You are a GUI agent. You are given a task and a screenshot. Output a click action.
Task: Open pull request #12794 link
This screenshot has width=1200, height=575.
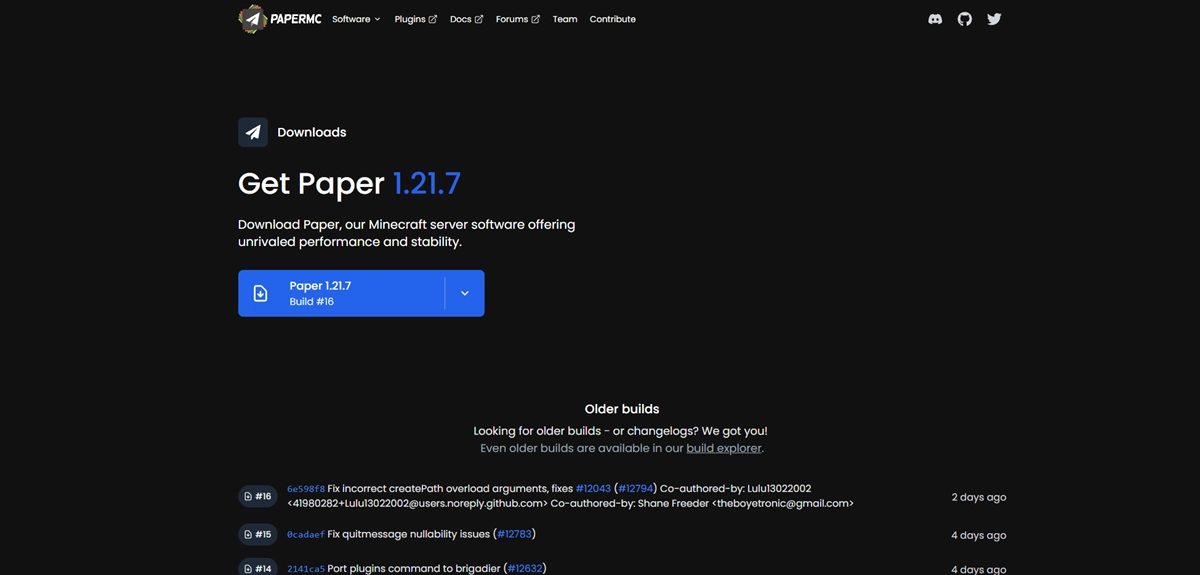point(635,488)
